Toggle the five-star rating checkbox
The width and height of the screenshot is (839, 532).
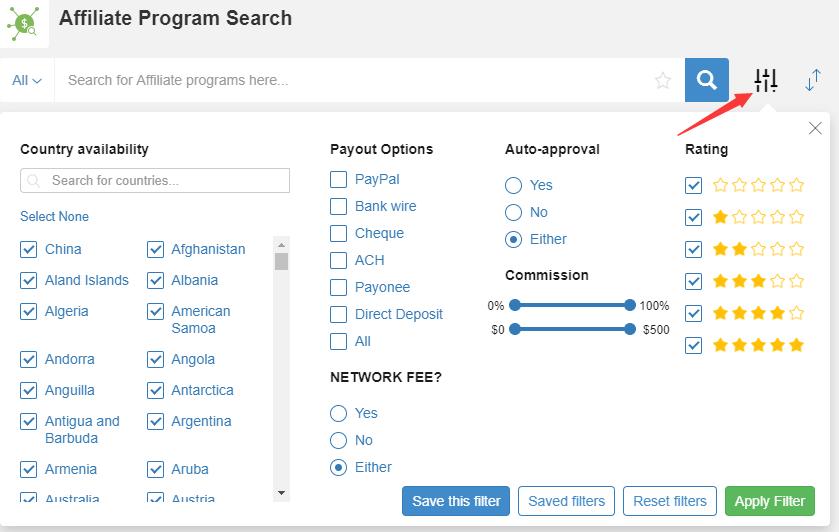[x=694, y=345]
